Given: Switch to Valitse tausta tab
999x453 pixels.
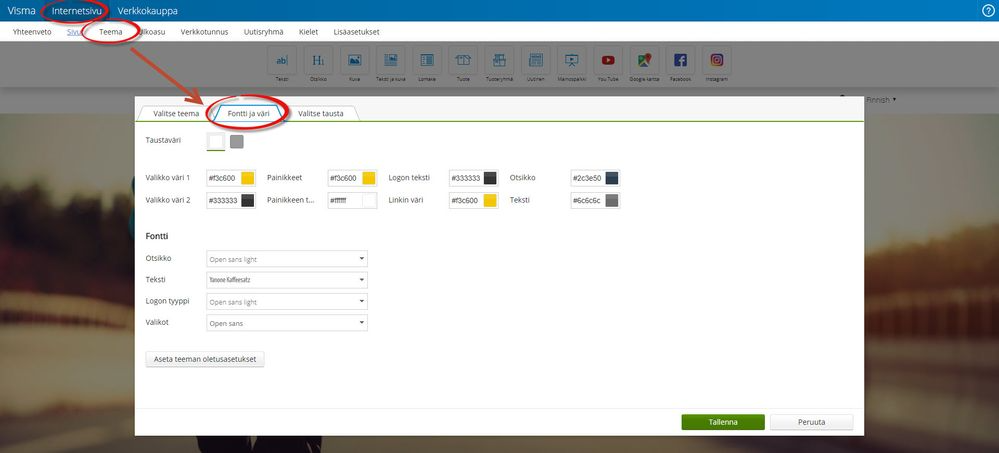Looking at the screenshot, I should [320, 113].
